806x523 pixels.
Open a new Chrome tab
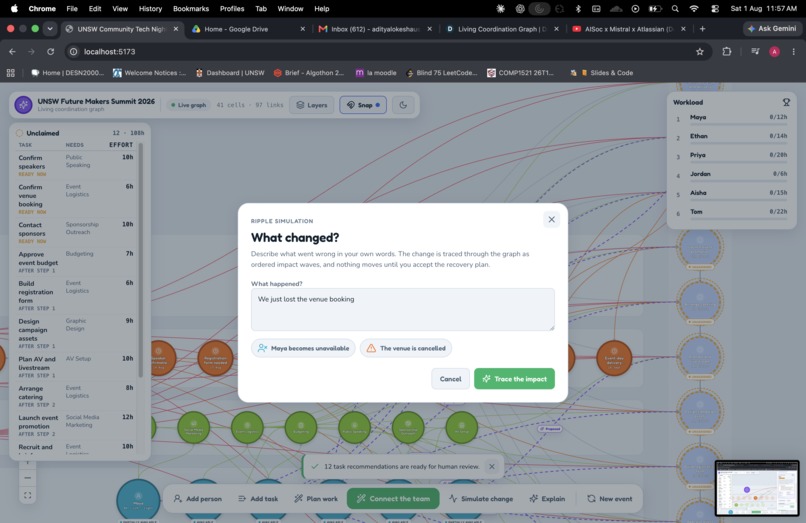click(x=702, y=29)
